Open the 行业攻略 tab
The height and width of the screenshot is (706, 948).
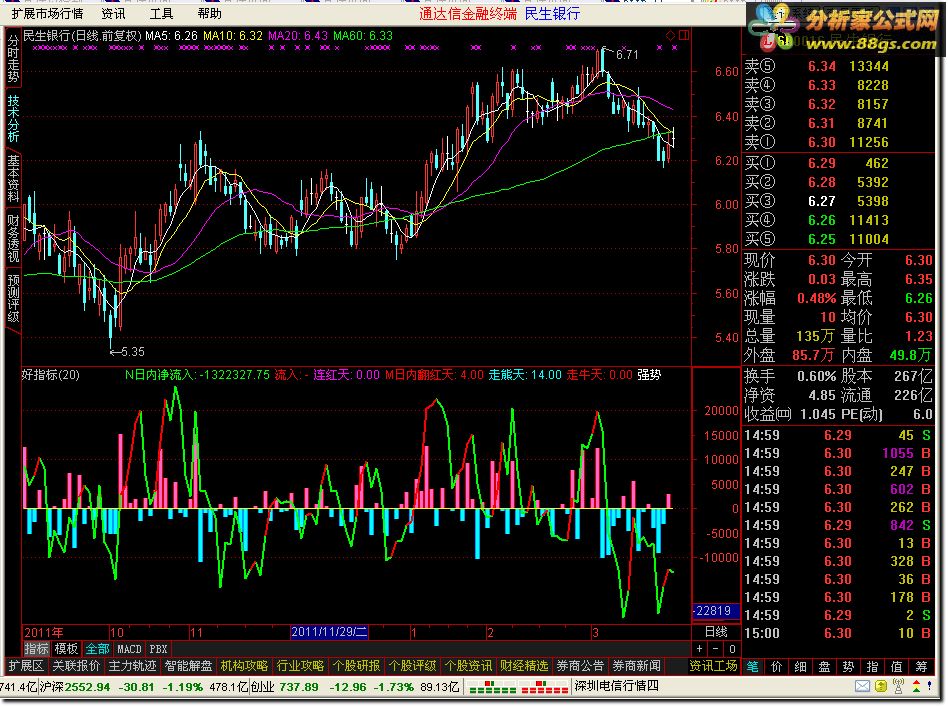point(300,666)
